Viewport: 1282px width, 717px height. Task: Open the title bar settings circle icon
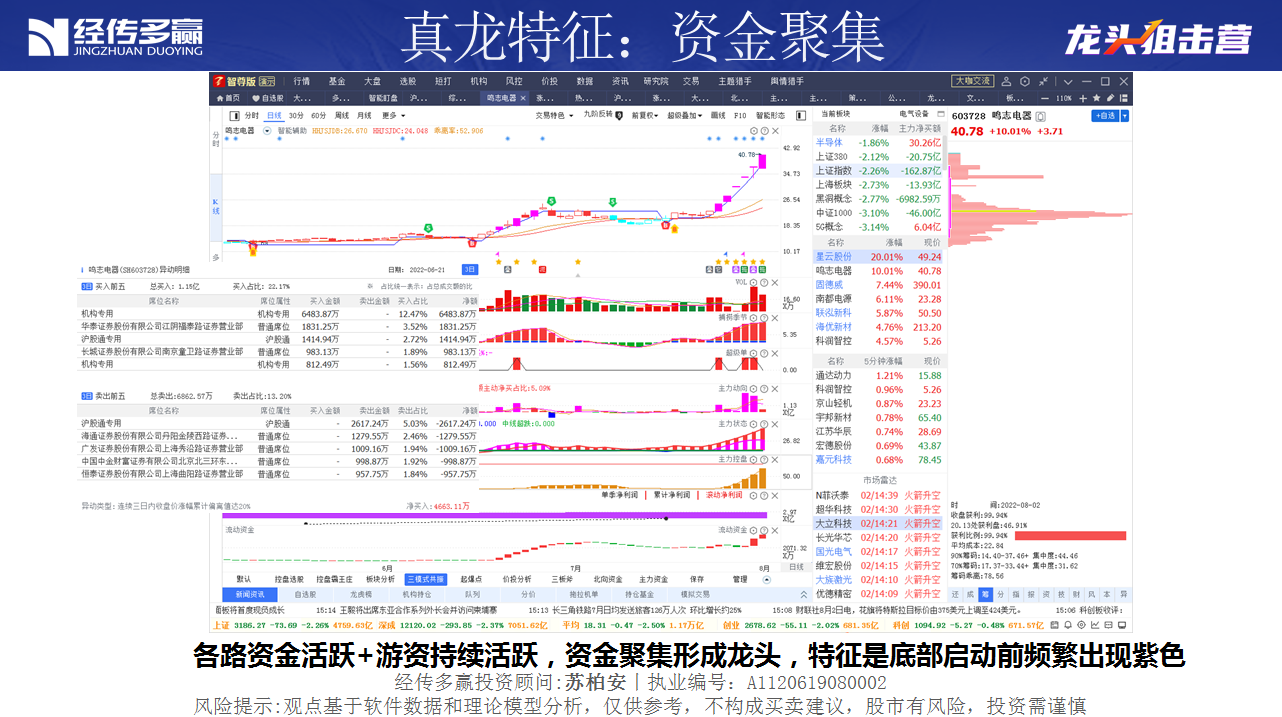[1024, 81]
